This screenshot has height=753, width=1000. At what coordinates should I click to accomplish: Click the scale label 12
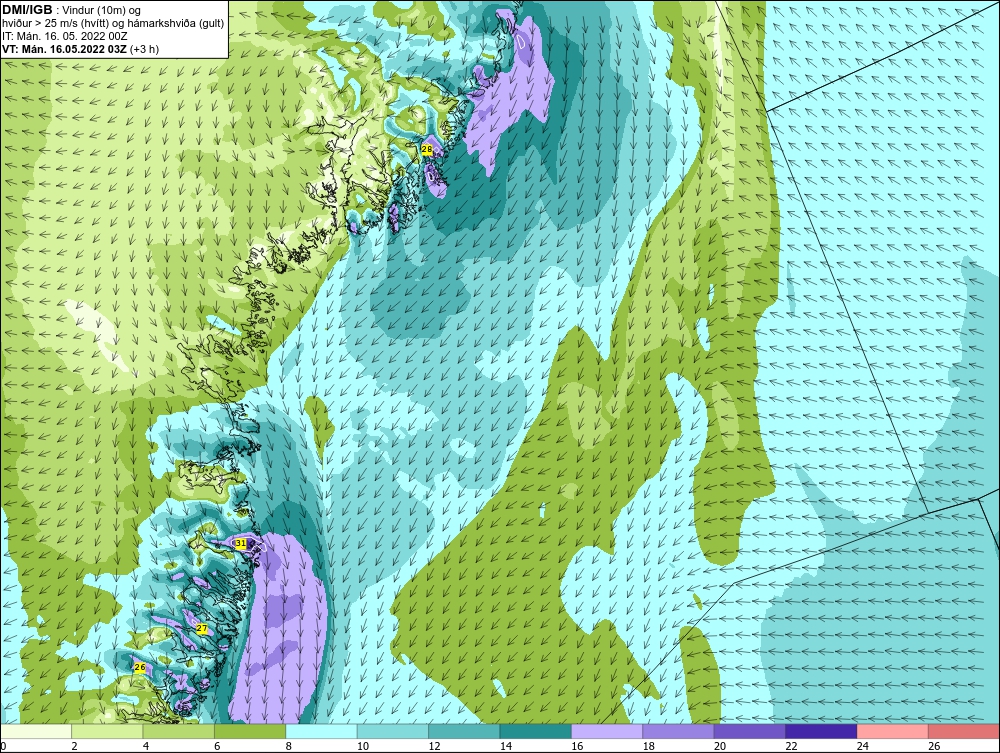tap(434, 747)
